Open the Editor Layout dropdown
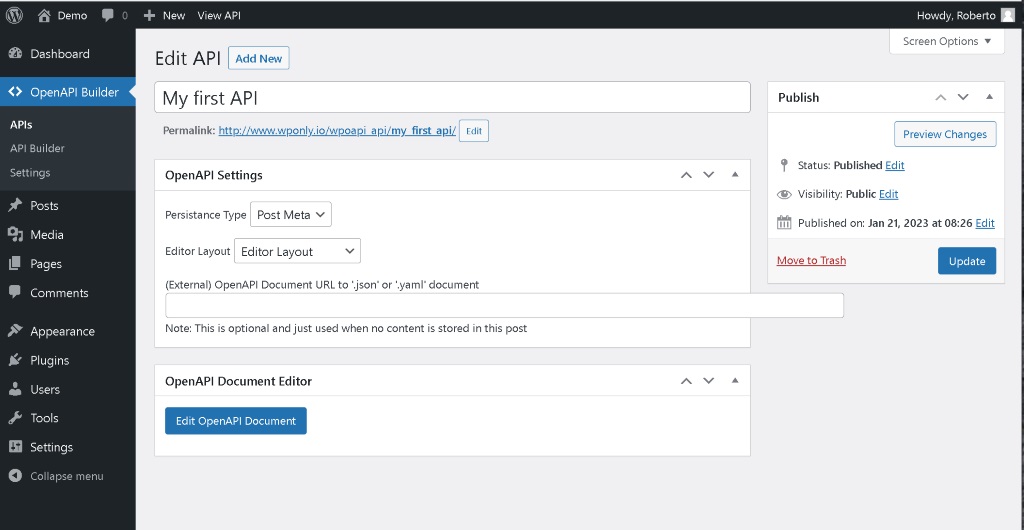Viewport: 1024px width, 530px height. (x=297, y=251)
